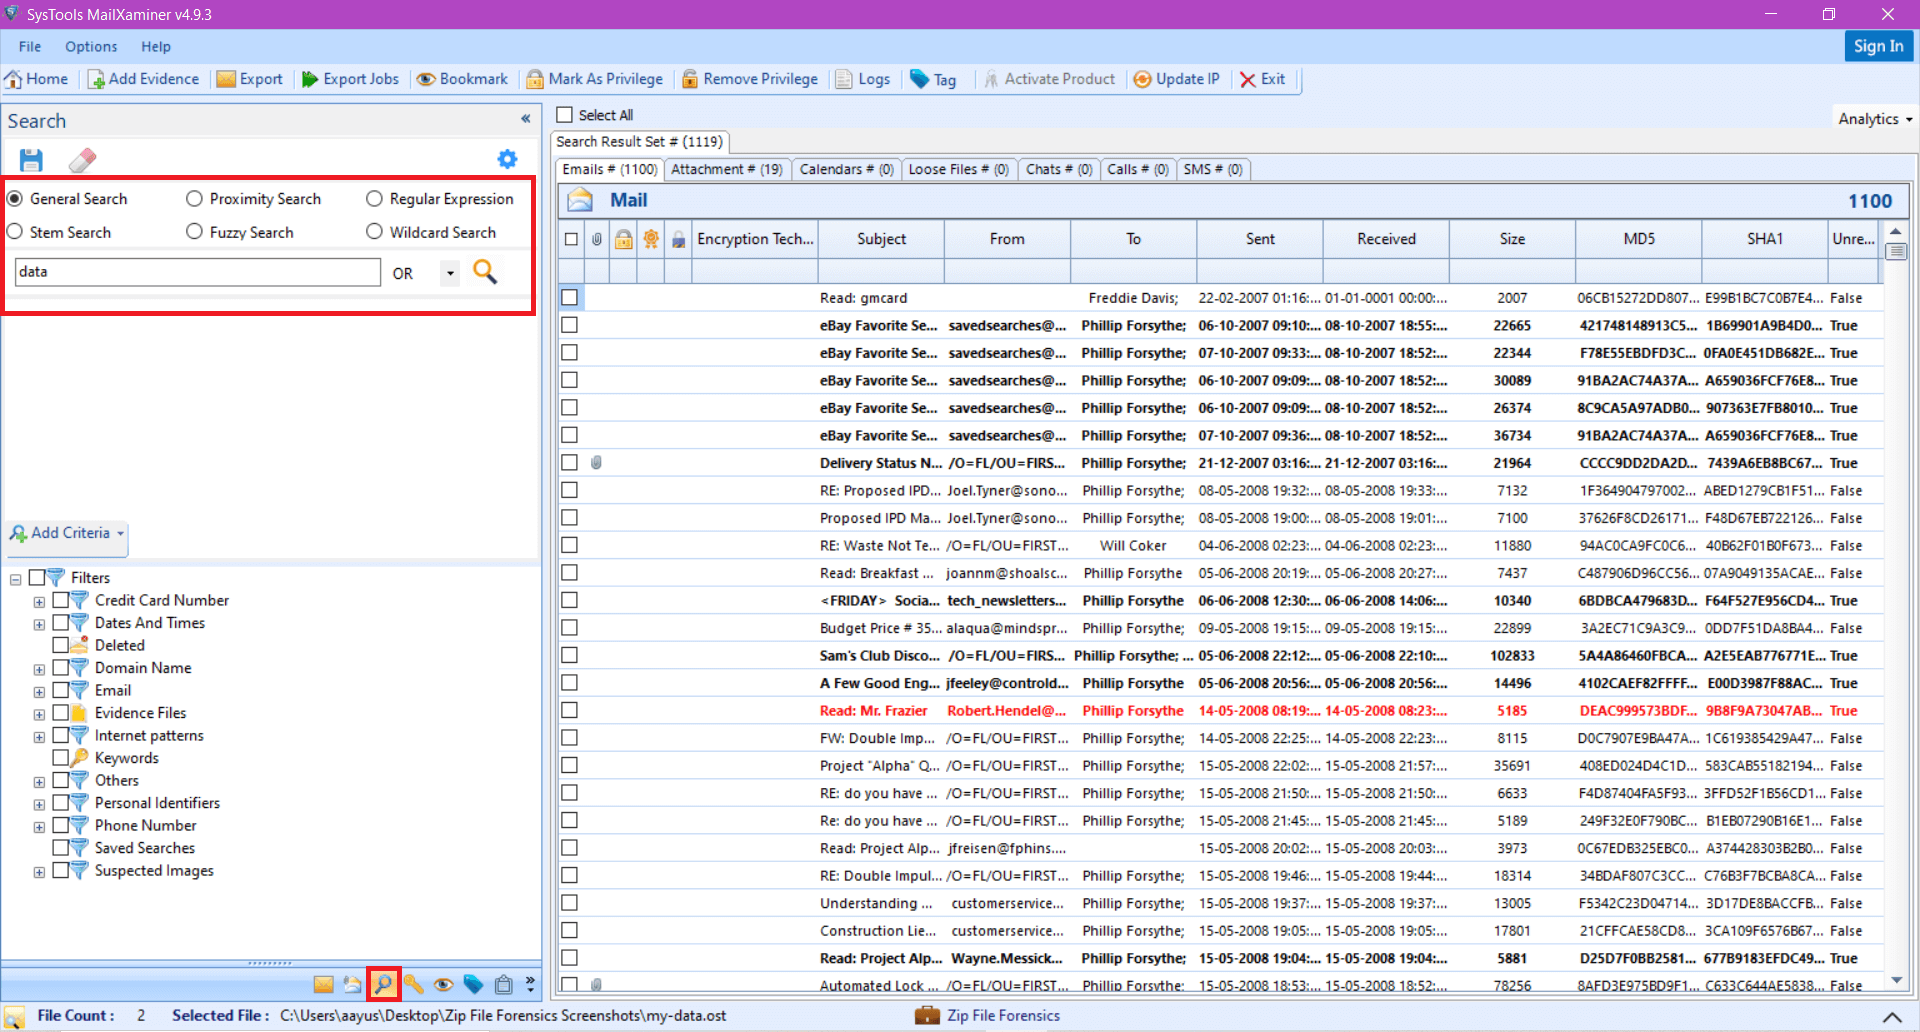Expand the Personal Identifiers filter

pyautogui.click(x=39, y=803)
